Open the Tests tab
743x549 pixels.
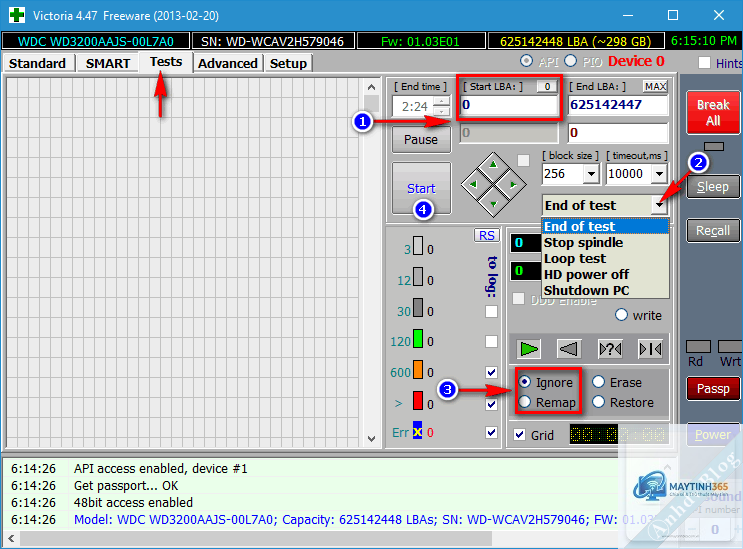[x=166, y=62]
